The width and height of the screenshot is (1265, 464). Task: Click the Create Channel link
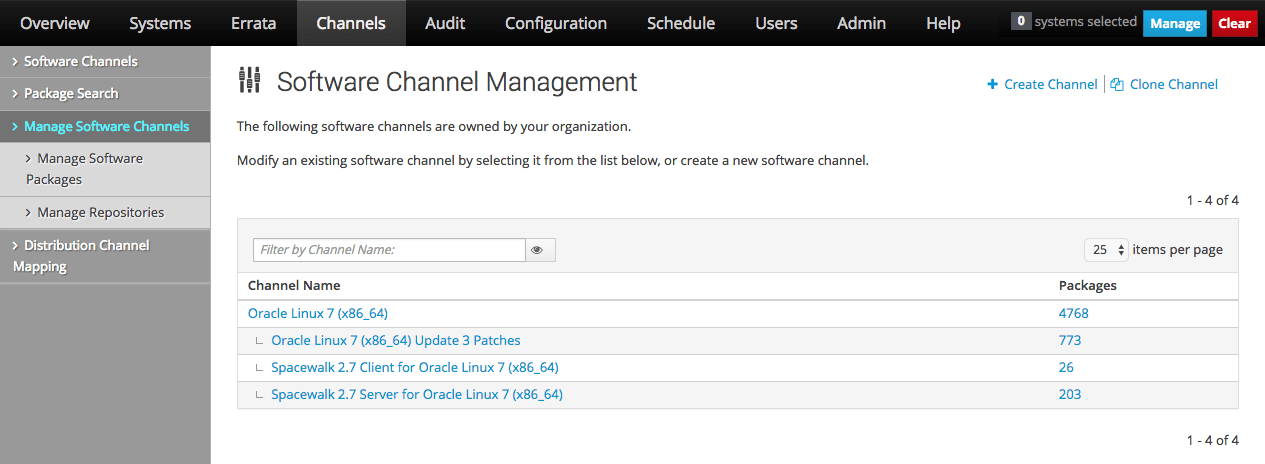coord(1050,85)
